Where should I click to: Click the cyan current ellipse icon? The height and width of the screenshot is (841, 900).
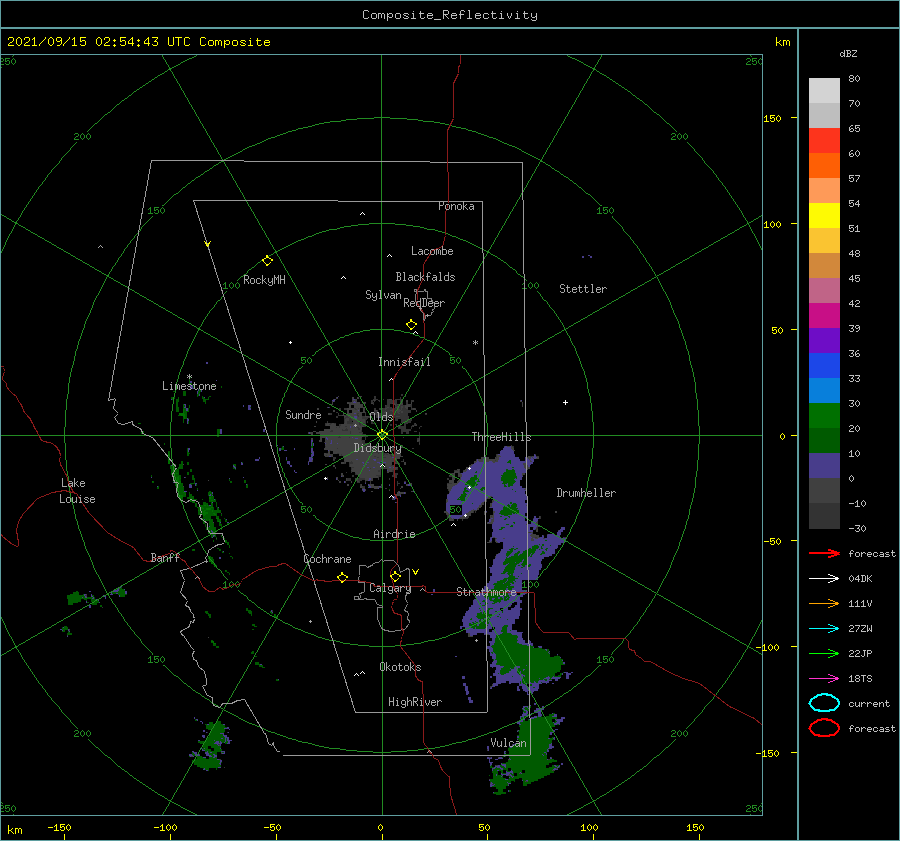click(x=824, y=703)
